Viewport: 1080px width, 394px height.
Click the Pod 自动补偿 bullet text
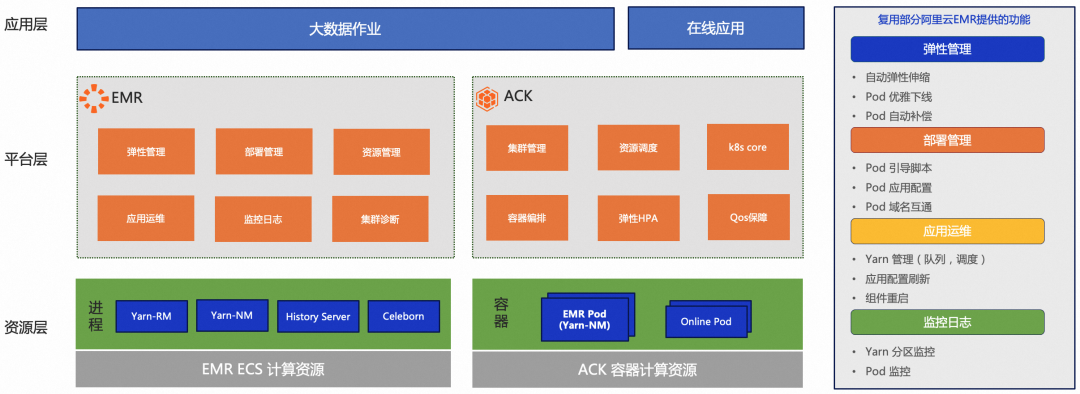899,116
